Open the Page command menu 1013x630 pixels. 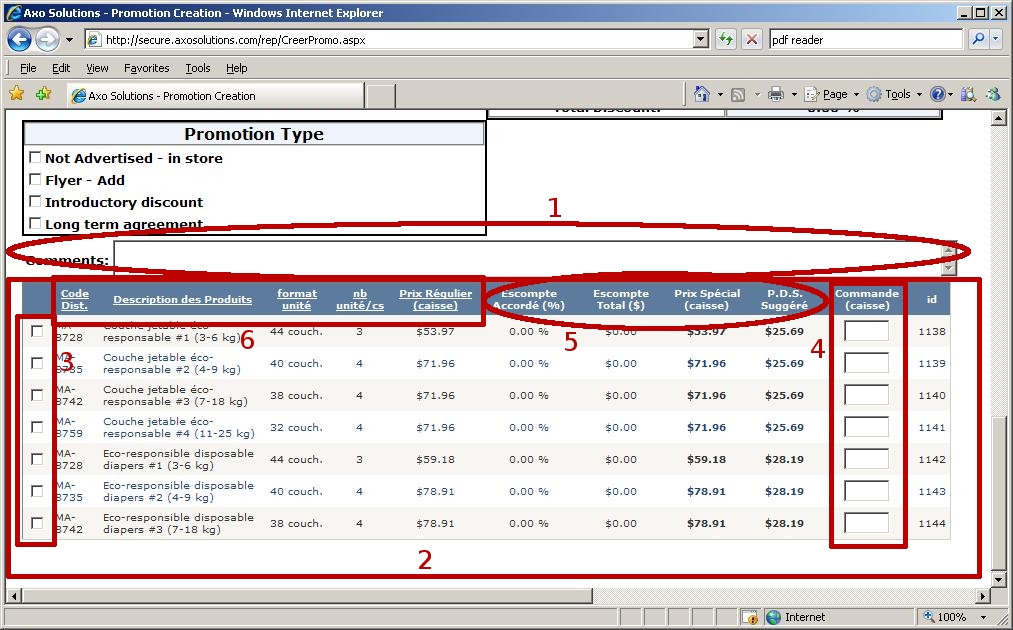(831, 94)
